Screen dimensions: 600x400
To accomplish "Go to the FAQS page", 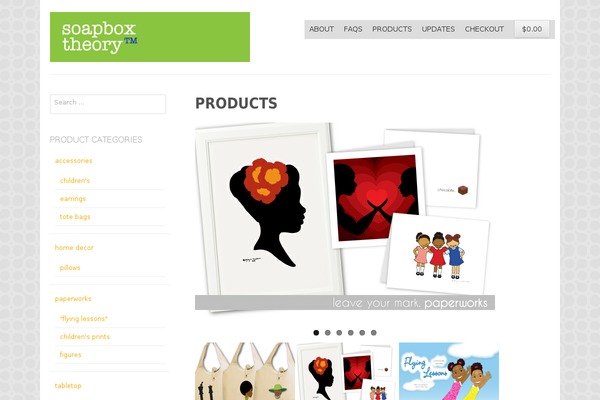I will tap(353, 29).
